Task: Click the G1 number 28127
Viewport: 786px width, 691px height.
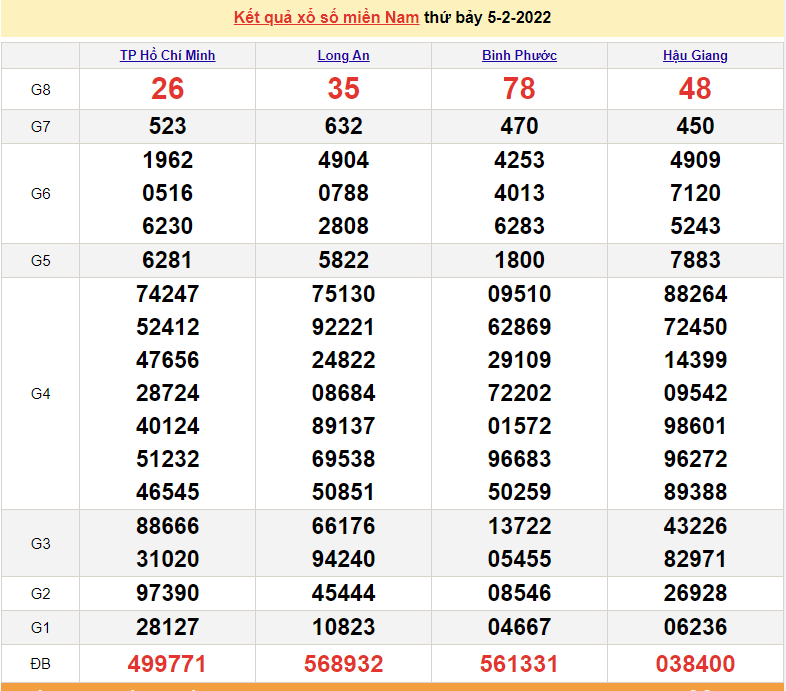Action: [167, 628]
